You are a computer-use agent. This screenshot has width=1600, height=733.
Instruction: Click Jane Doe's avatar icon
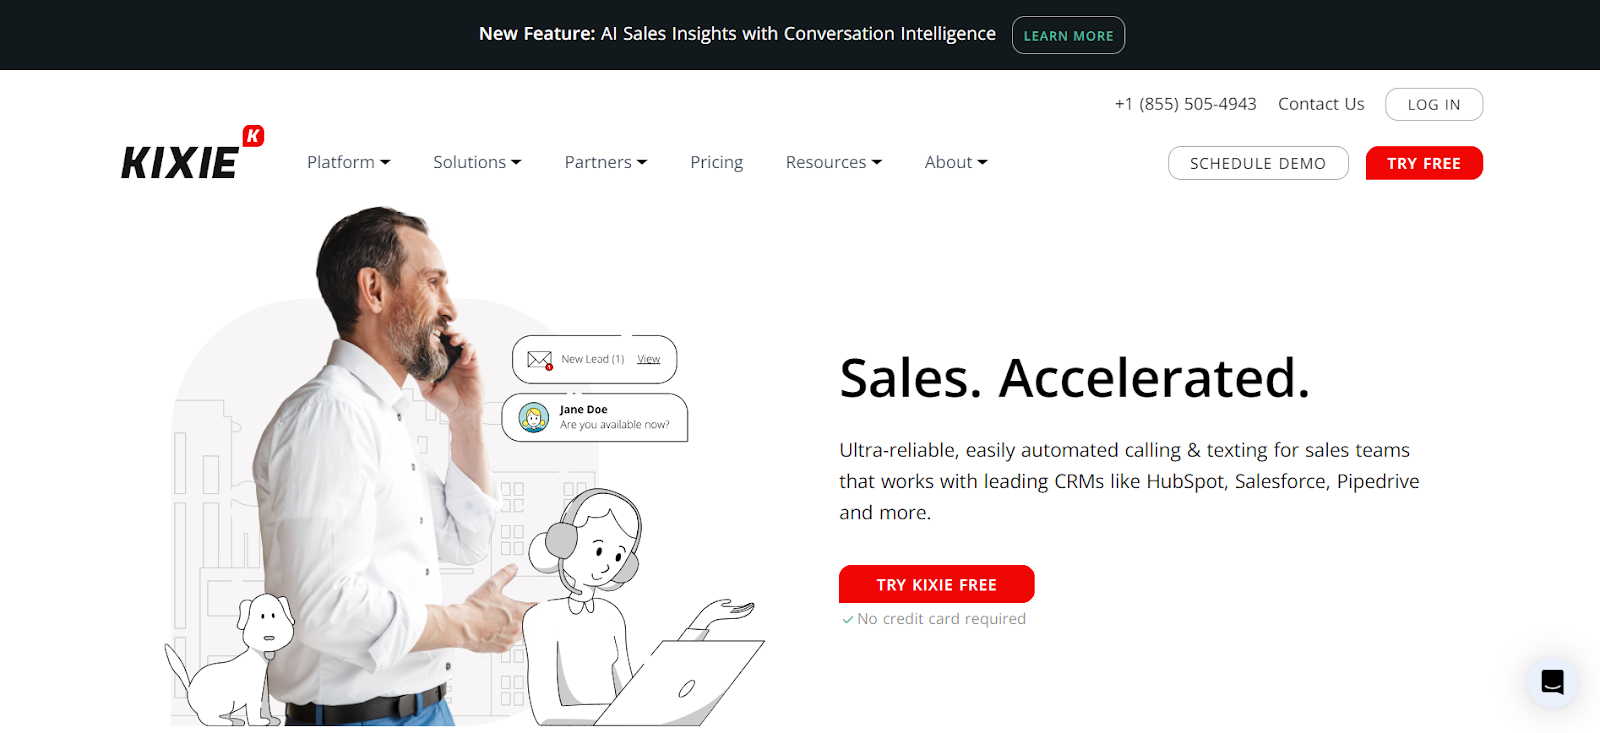click(x=534, y=417)
